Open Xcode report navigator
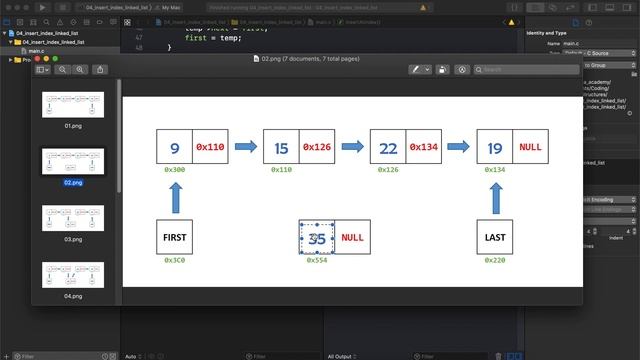The width and height of the screenshot is (640, 360). pyautogui.click(x=113, y=22)
